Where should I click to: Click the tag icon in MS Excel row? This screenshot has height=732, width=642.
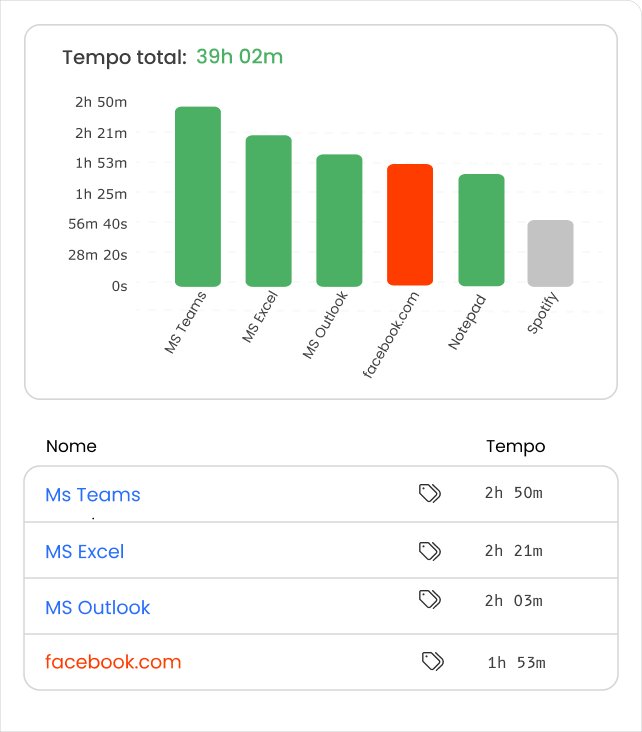coord(430,551)
